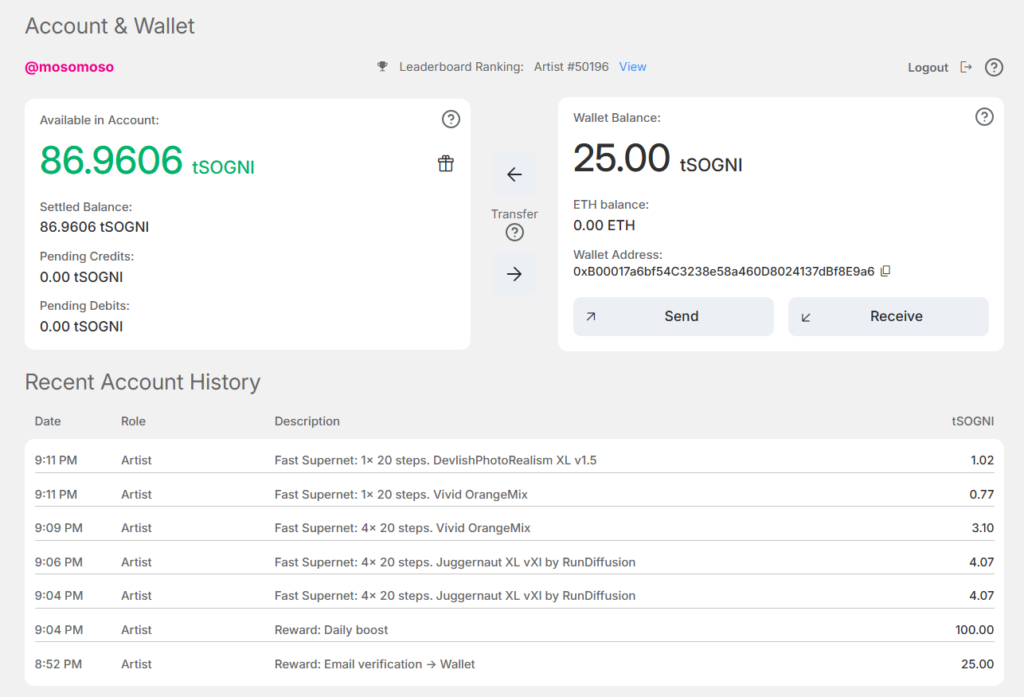Click the gift icon in account card
This screenshot has width=1024, height=697.
click(x=446, y=164)
